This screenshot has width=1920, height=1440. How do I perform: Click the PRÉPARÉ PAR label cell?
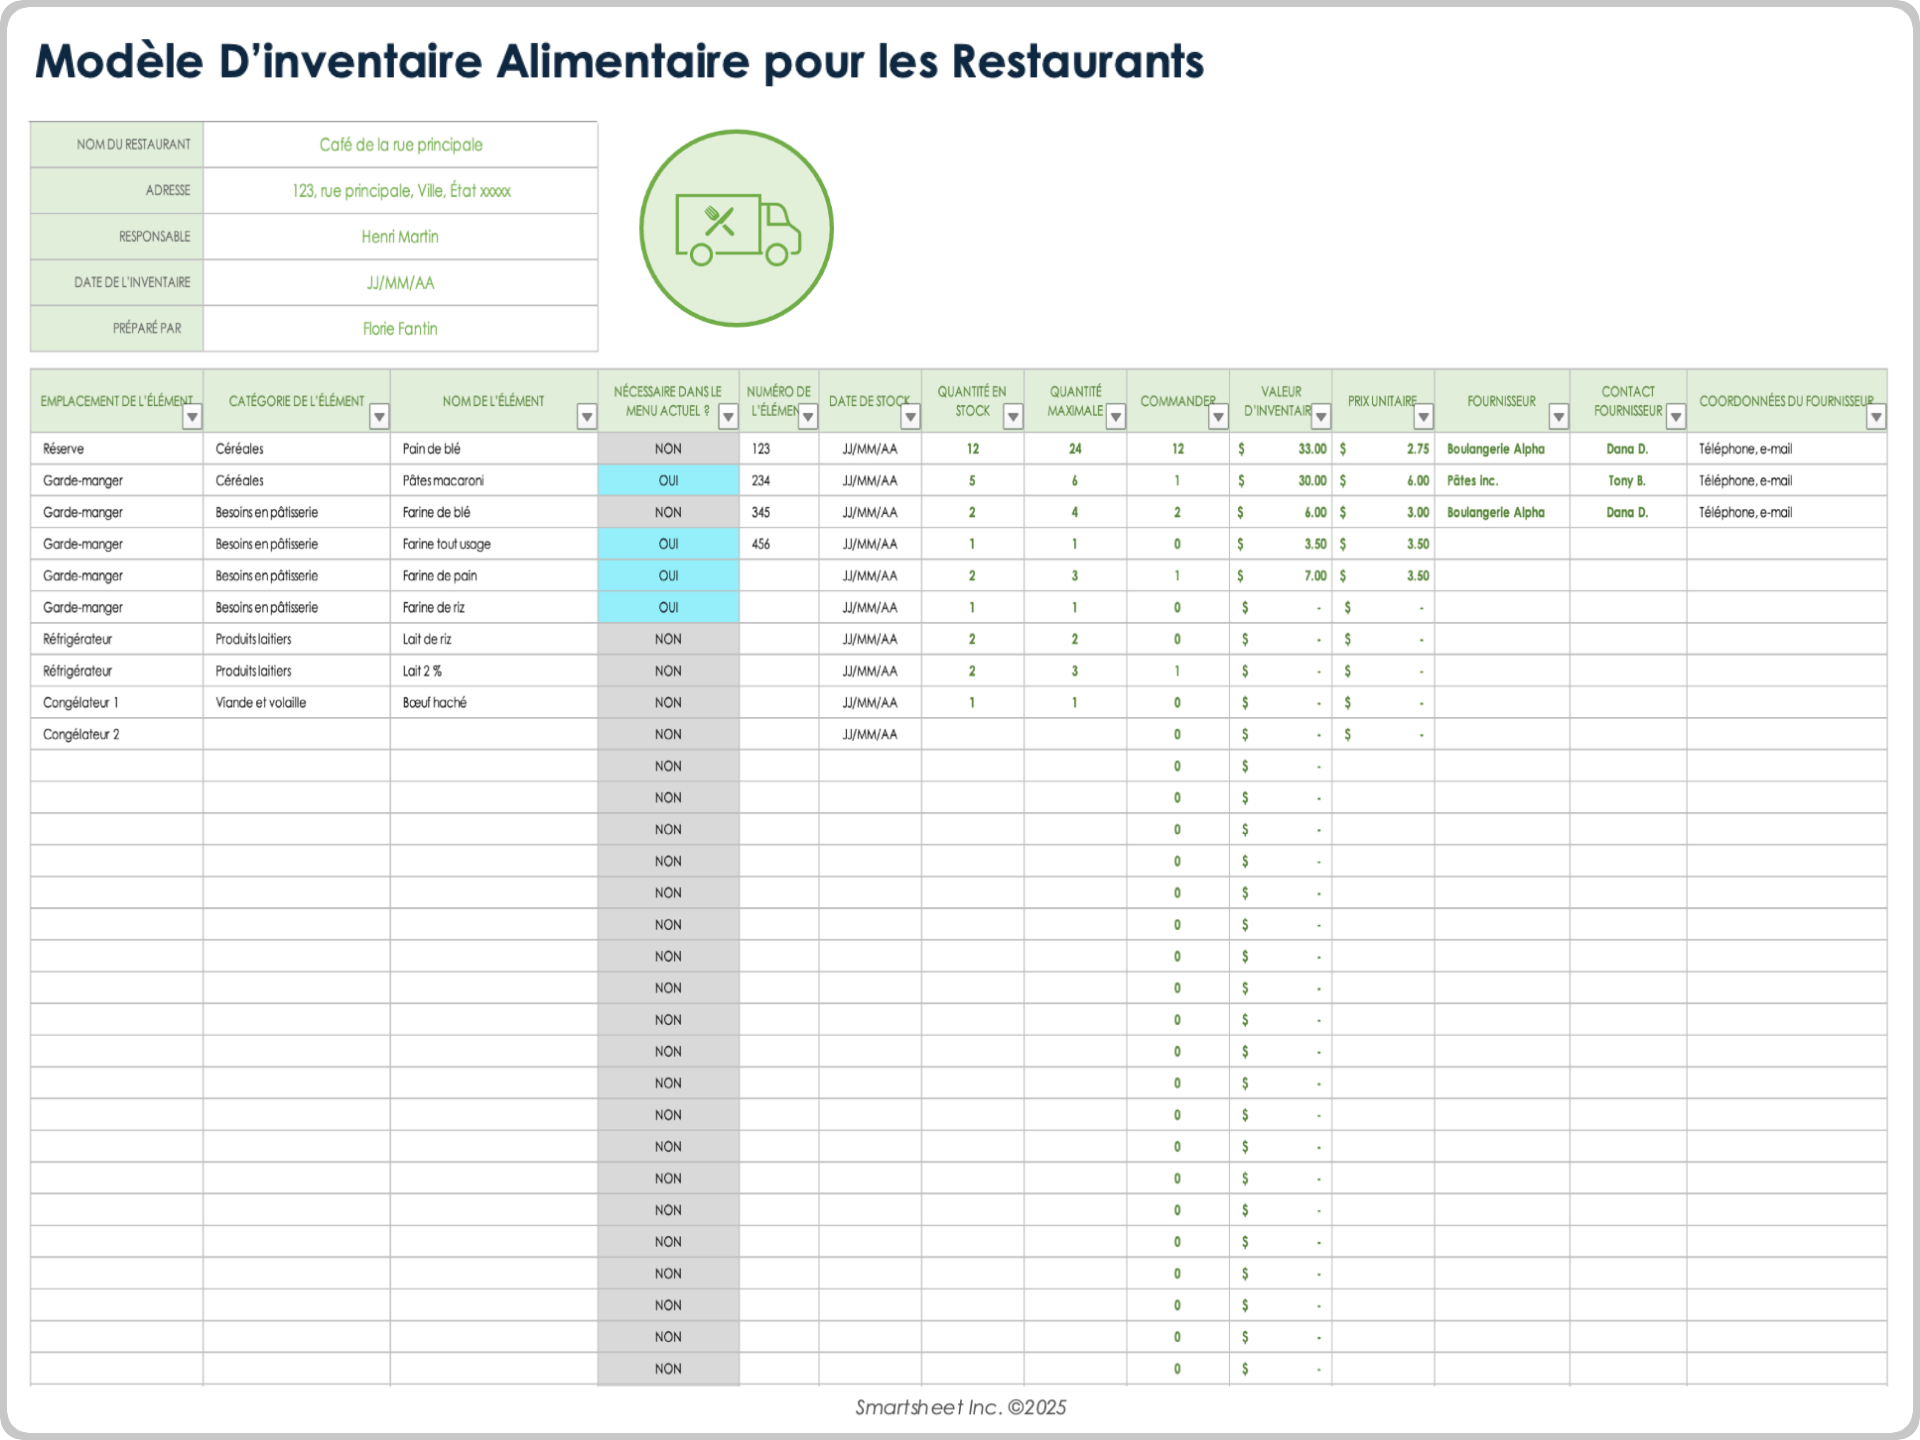click(x=117, y=329)
